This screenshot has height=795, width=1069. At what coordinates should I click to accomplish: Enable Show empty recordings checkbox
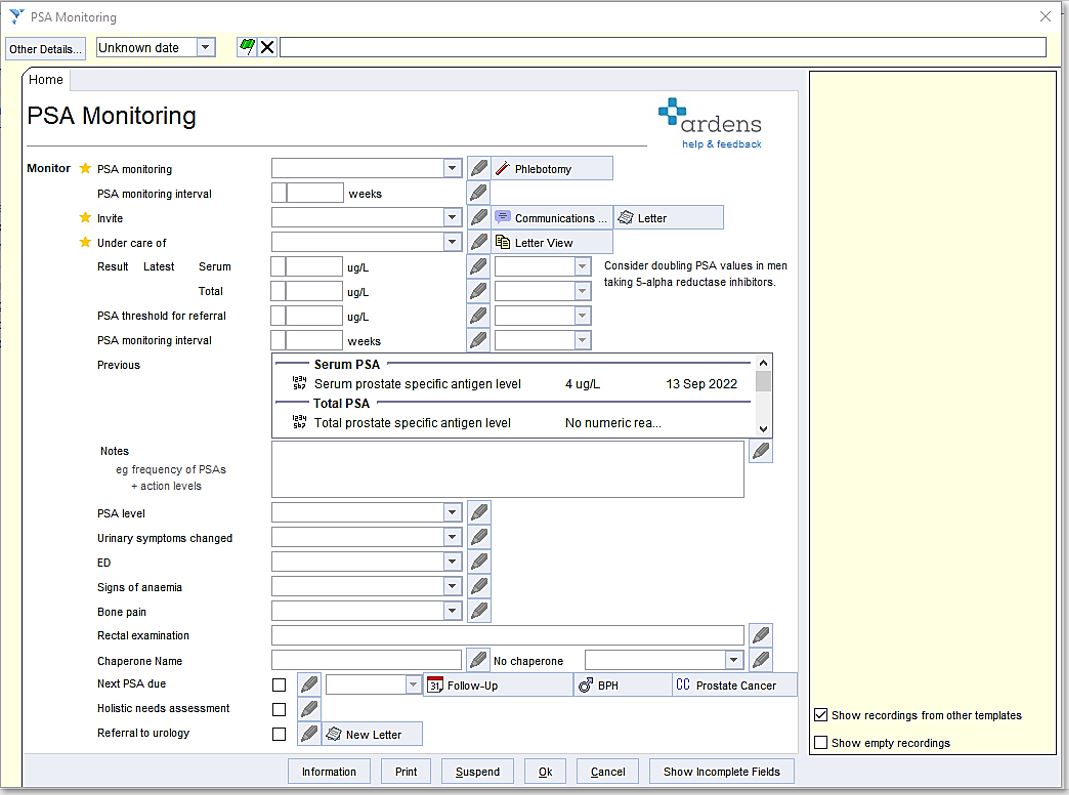tap(821, 742)
